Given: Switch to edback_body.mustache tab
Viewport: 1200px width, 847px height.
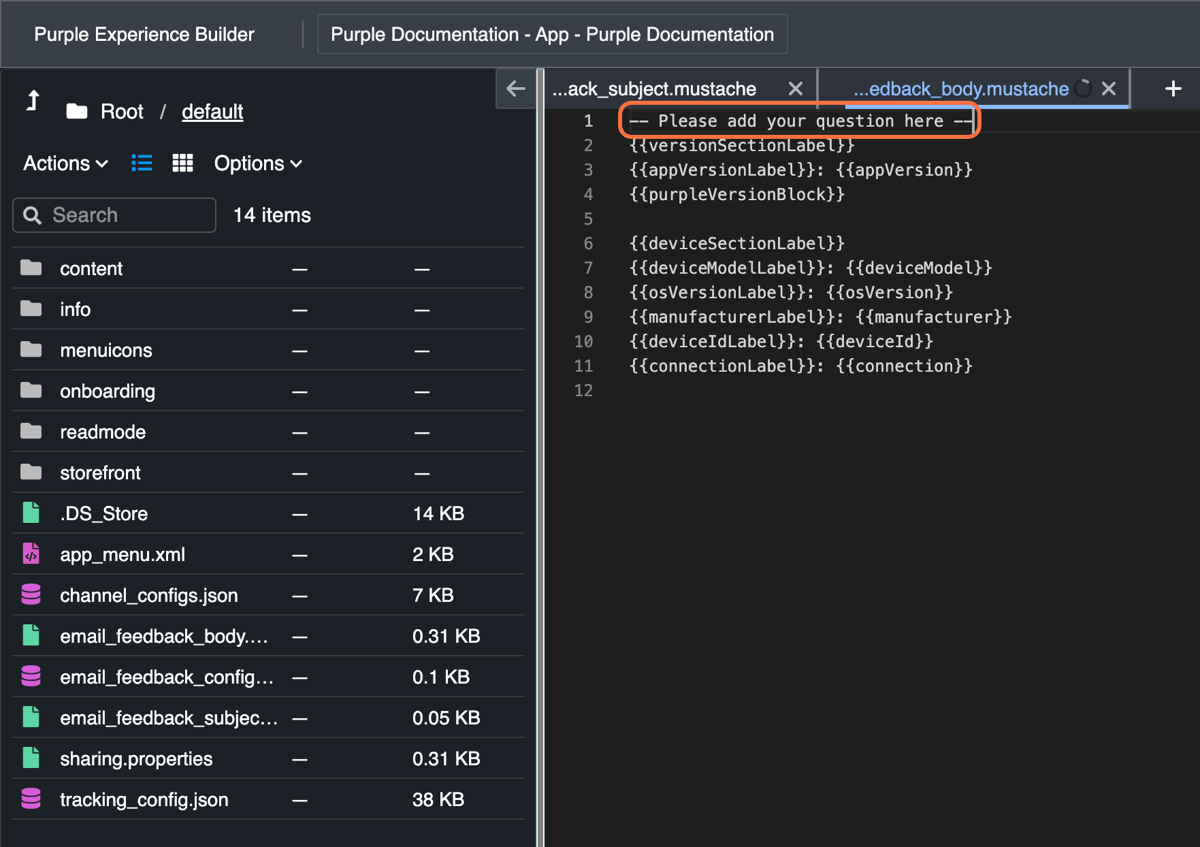Looking at the screenshot, I should pyautogui.click(x=961, y=89).
